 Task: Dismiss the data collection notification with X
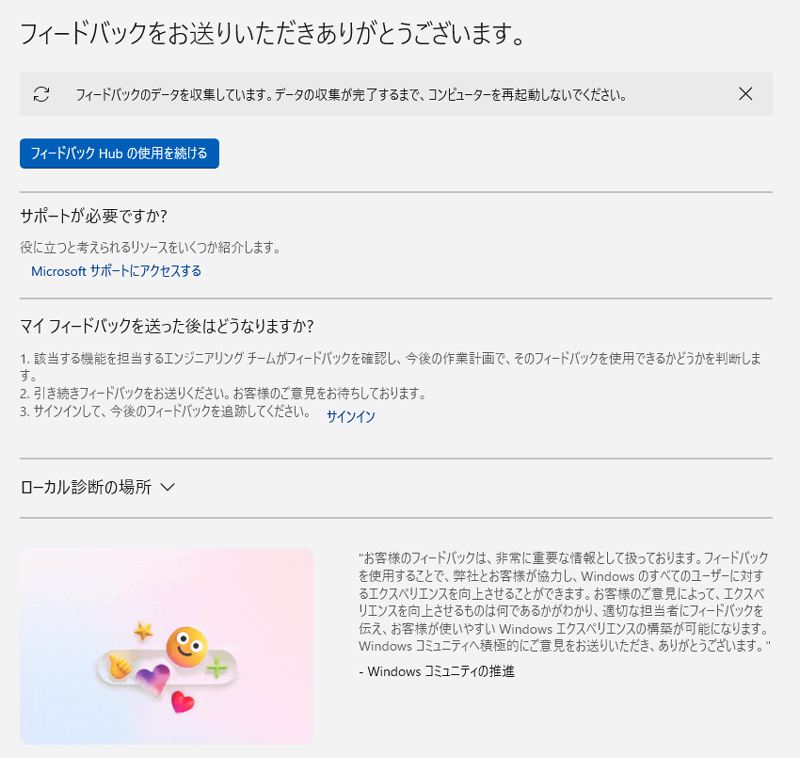[x=745, y=94]
